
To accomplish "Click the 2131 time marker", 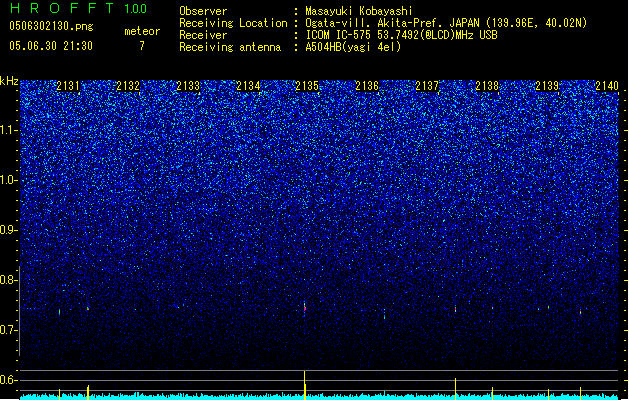I will (x=68, y=86).
